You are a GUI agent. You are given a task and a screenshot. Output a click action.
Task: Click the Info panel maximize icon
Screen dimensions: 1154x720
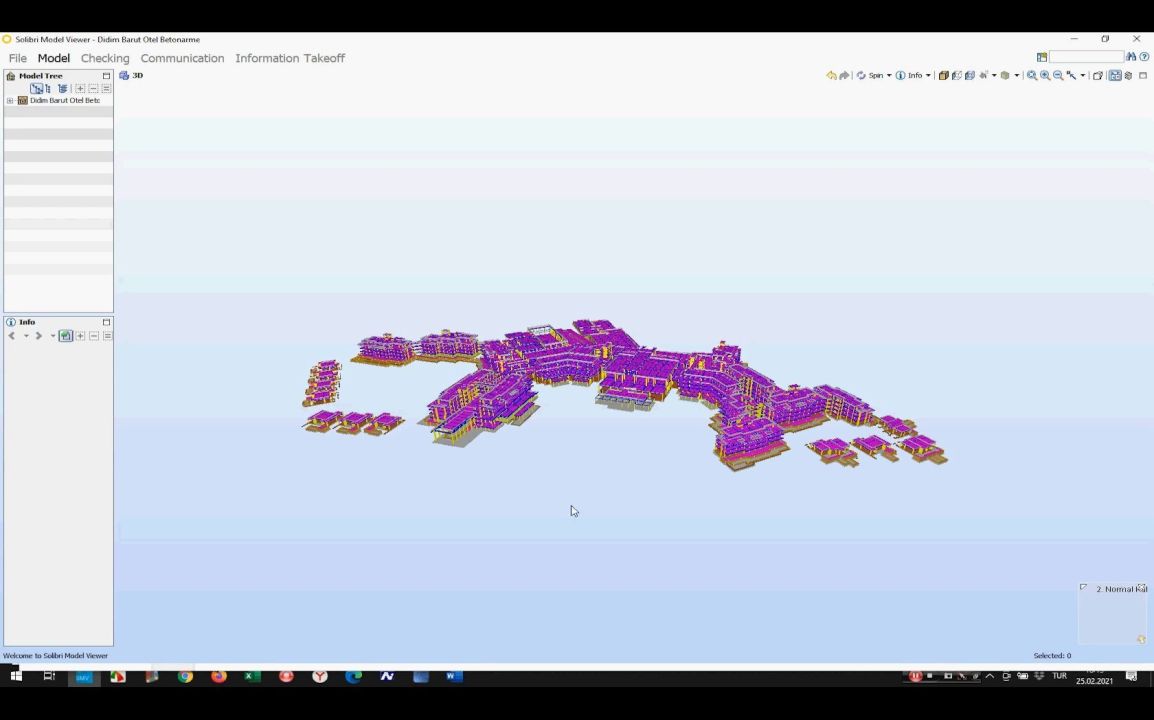[x=106, y=322]
